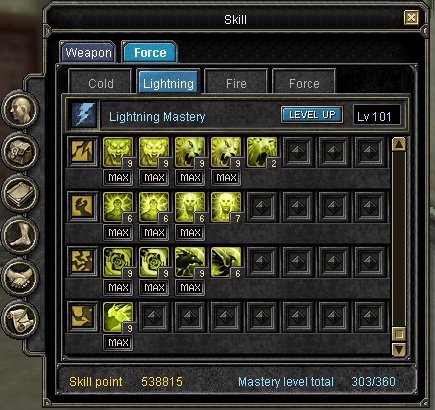Open the handshake sidebar icon
This screenshot has height=410, width=435.
(20, 276)
